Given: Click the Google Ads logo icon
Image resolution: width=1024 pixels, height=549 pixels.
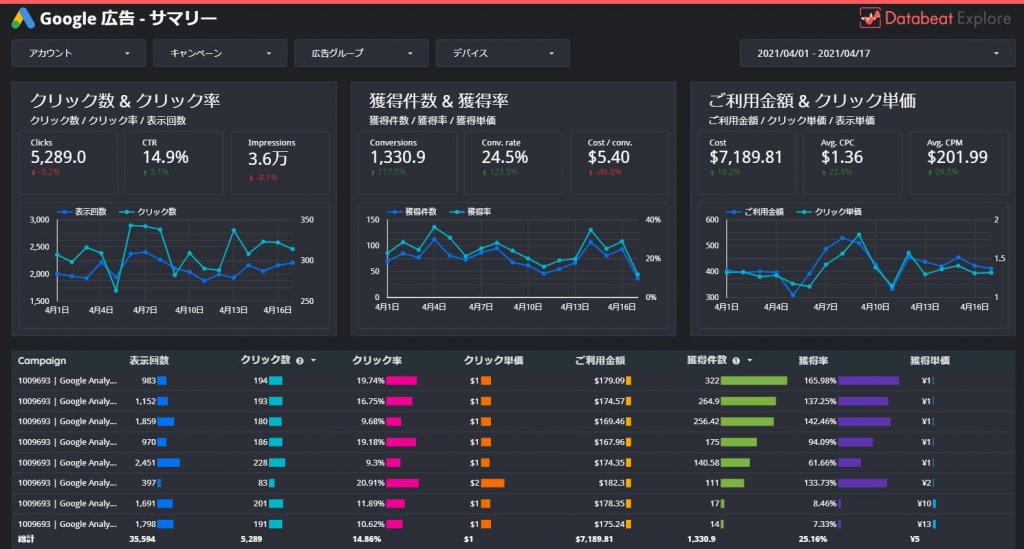Looking at the screenshot, I should pos(23,18).
